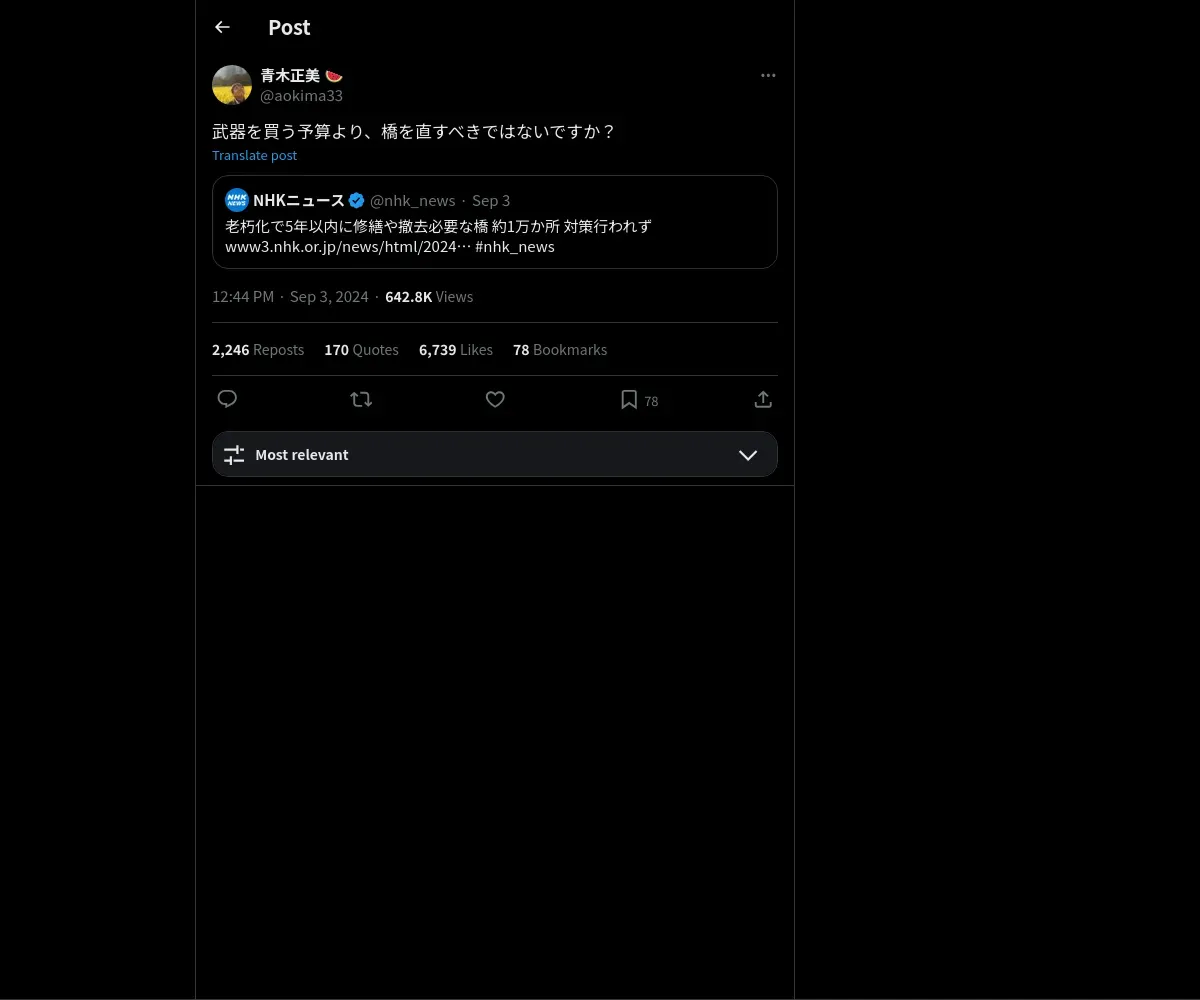Go back using the left arrow icon

coord(222,27)
